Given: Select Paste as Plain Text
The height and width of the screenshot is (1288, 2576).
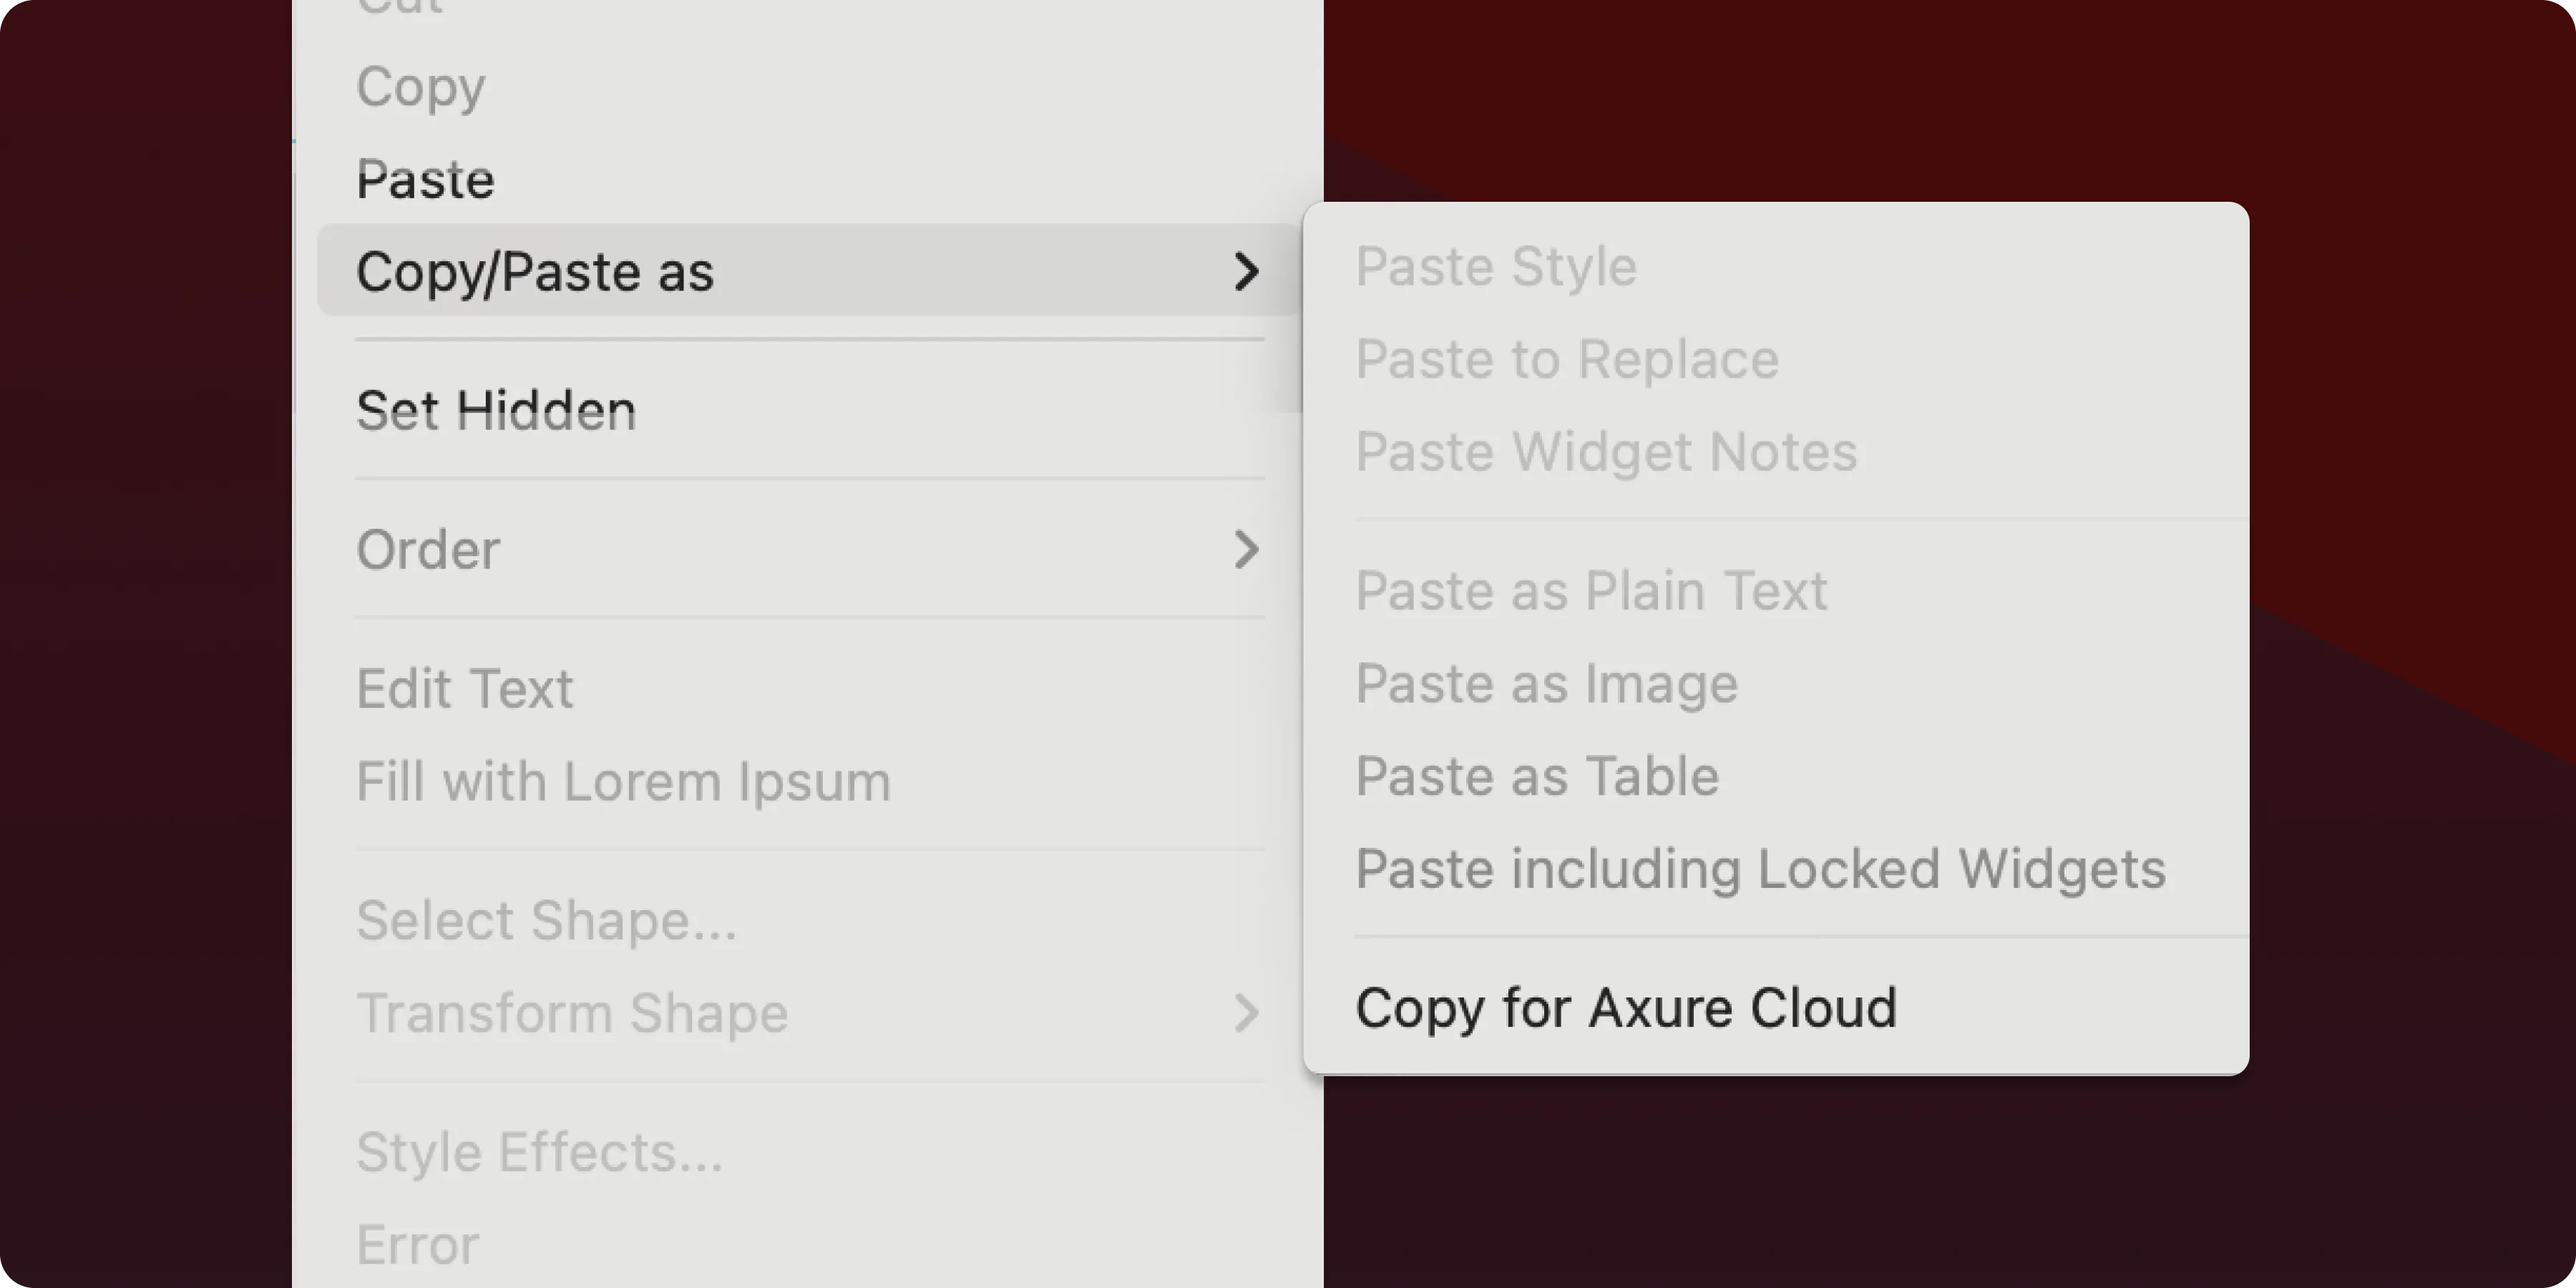Looking at the screenshot, I should coord(1592,591).
